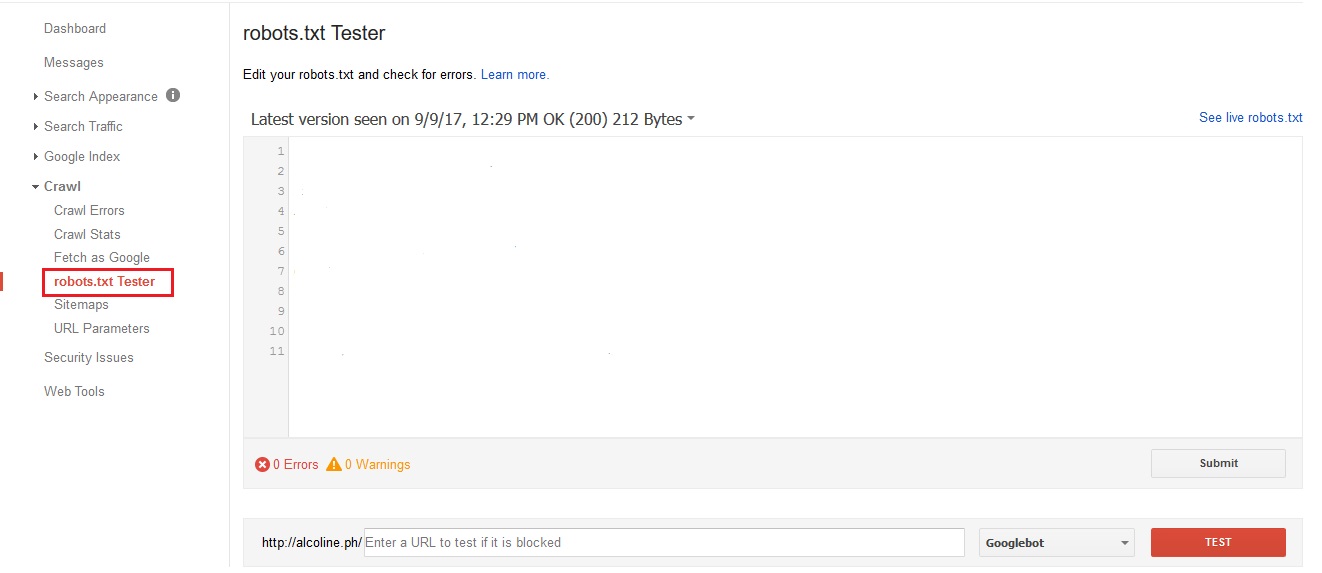Click the yellow Warnings triangle icon

click(334, 464)
